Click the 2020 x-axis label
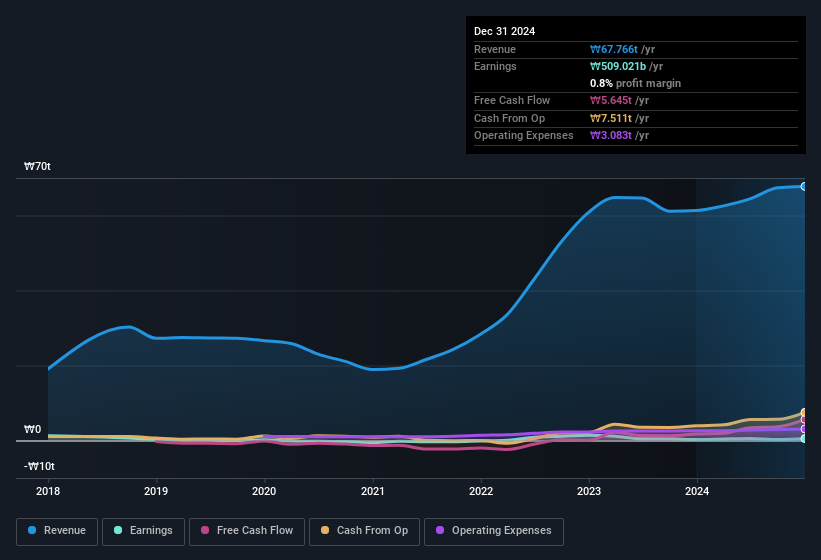 point(264,491)
